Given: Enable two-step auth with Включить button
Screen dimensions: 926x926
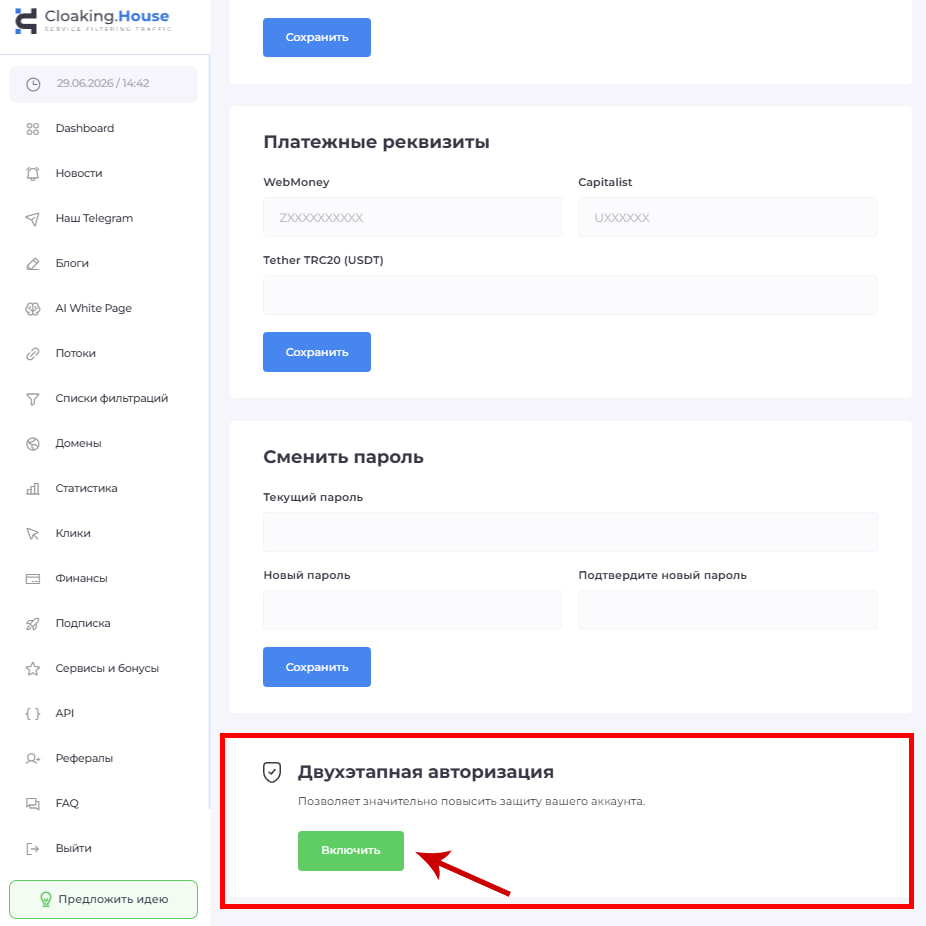Looking at the screenshot, I should 351,850.
